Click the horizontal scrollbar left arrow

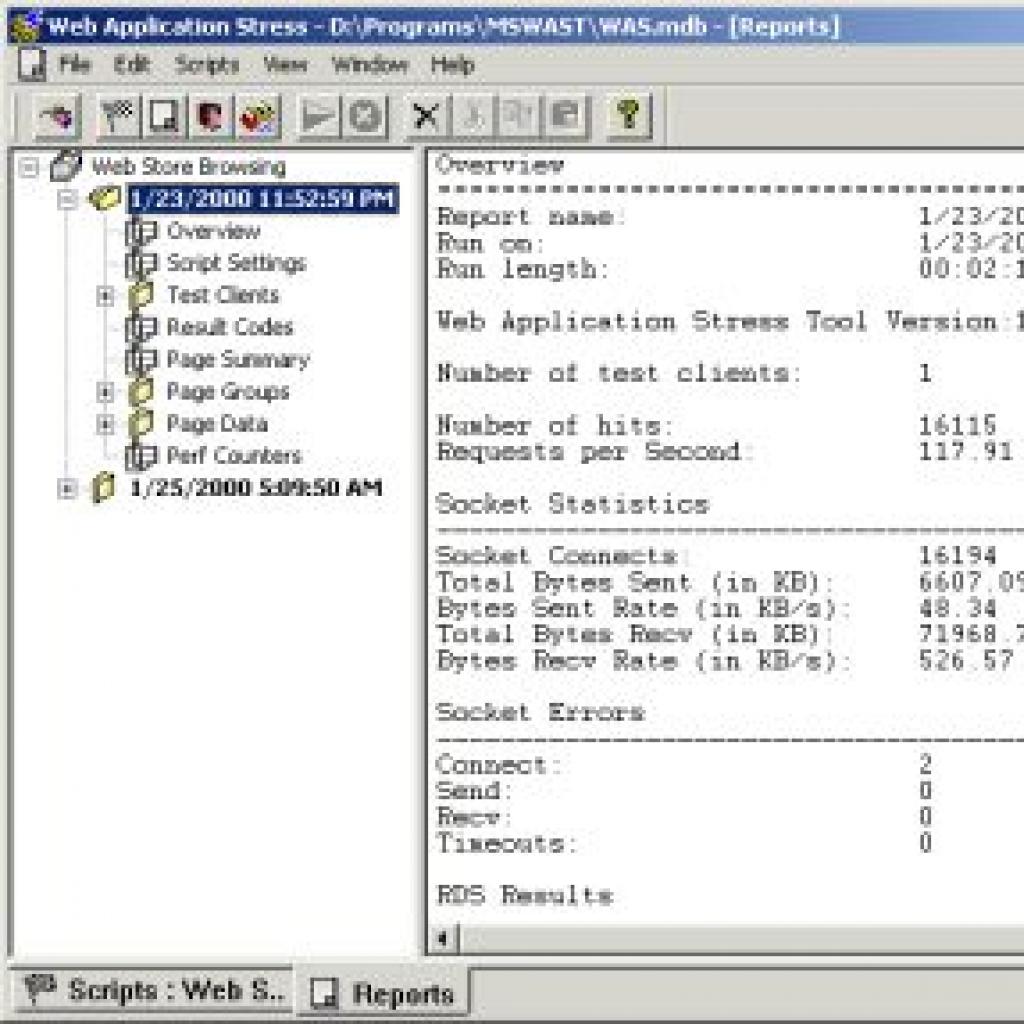pos(443,939)
